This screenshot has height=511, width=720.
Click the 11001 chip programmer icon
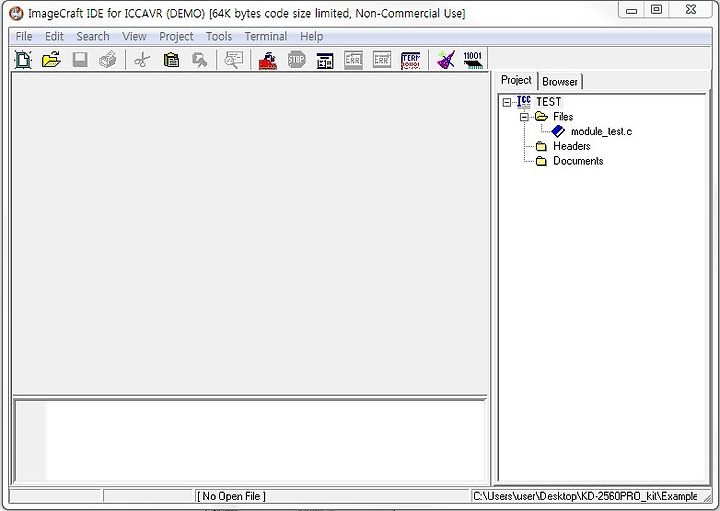click(x=472, y=60)
